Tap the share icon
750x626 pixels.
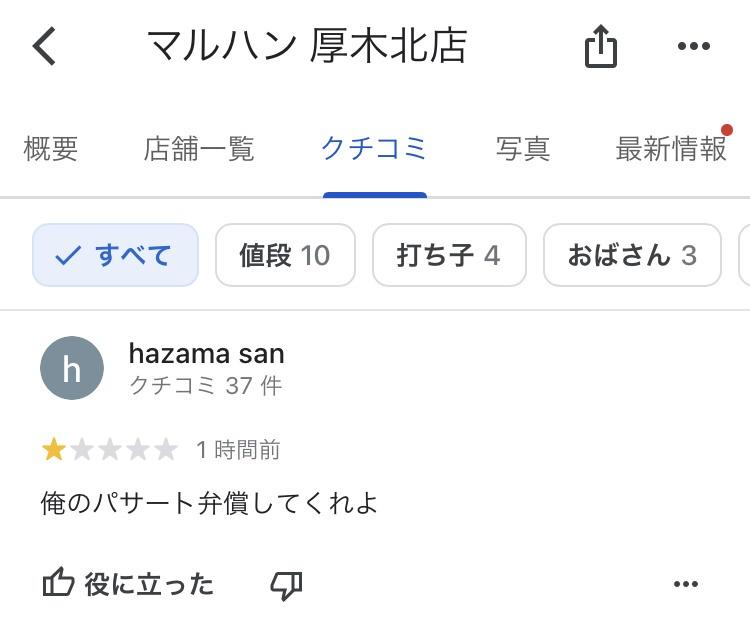click(600, 46)
